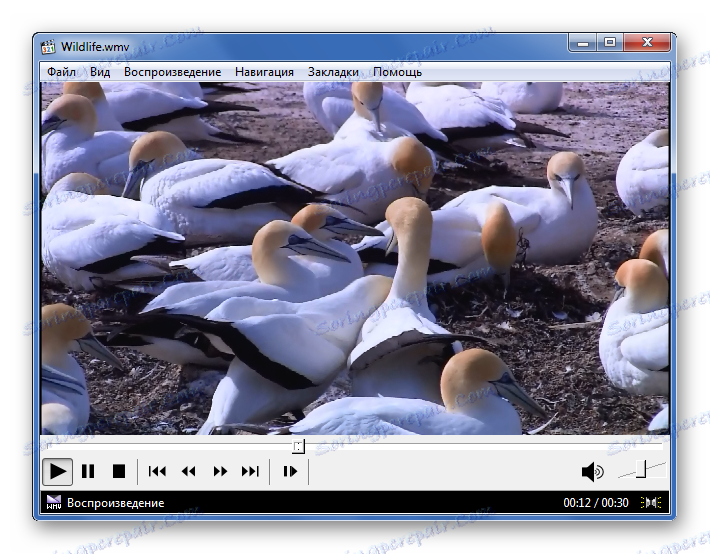
Task: Click the Воспроизведение status text
Action: pos(115,503)
